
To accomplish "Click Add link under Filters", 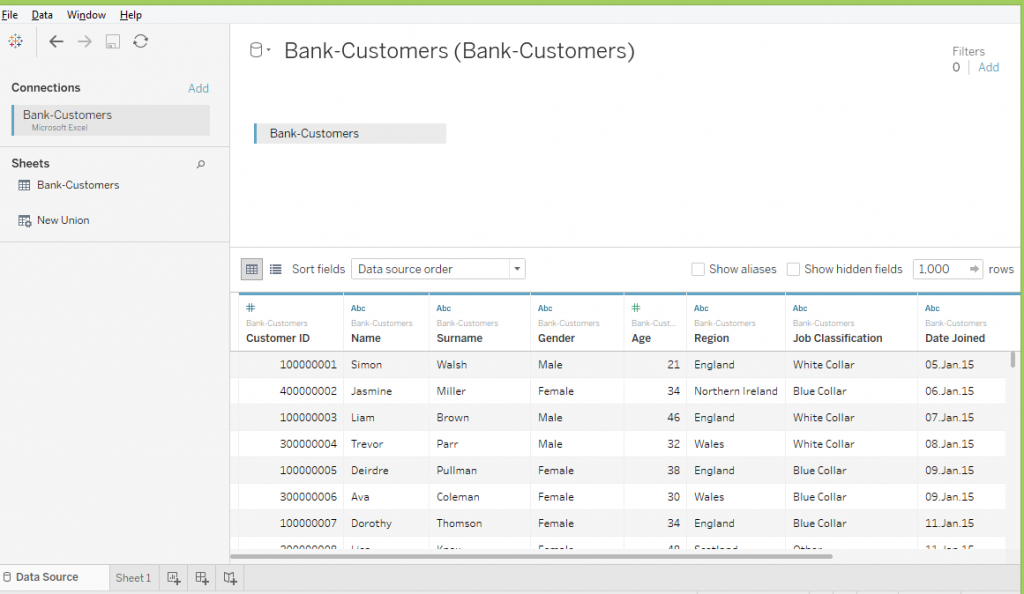I will click(988, 67).
